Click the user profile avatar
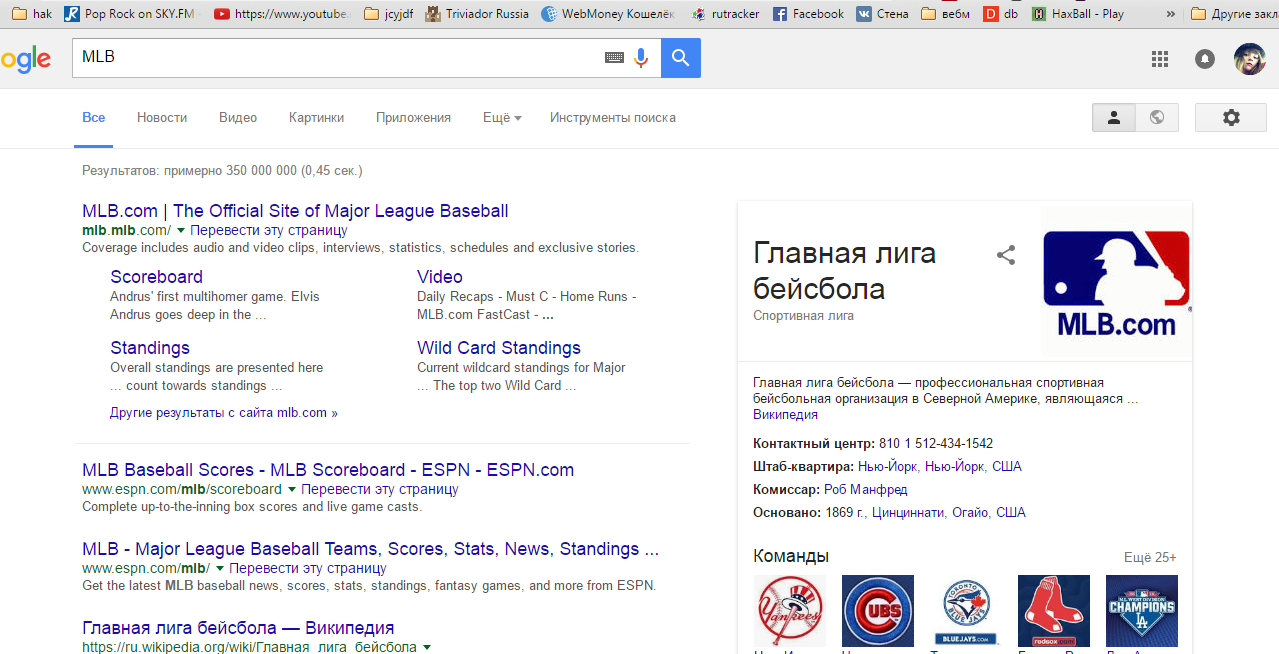 click(x=1249, y=59)
